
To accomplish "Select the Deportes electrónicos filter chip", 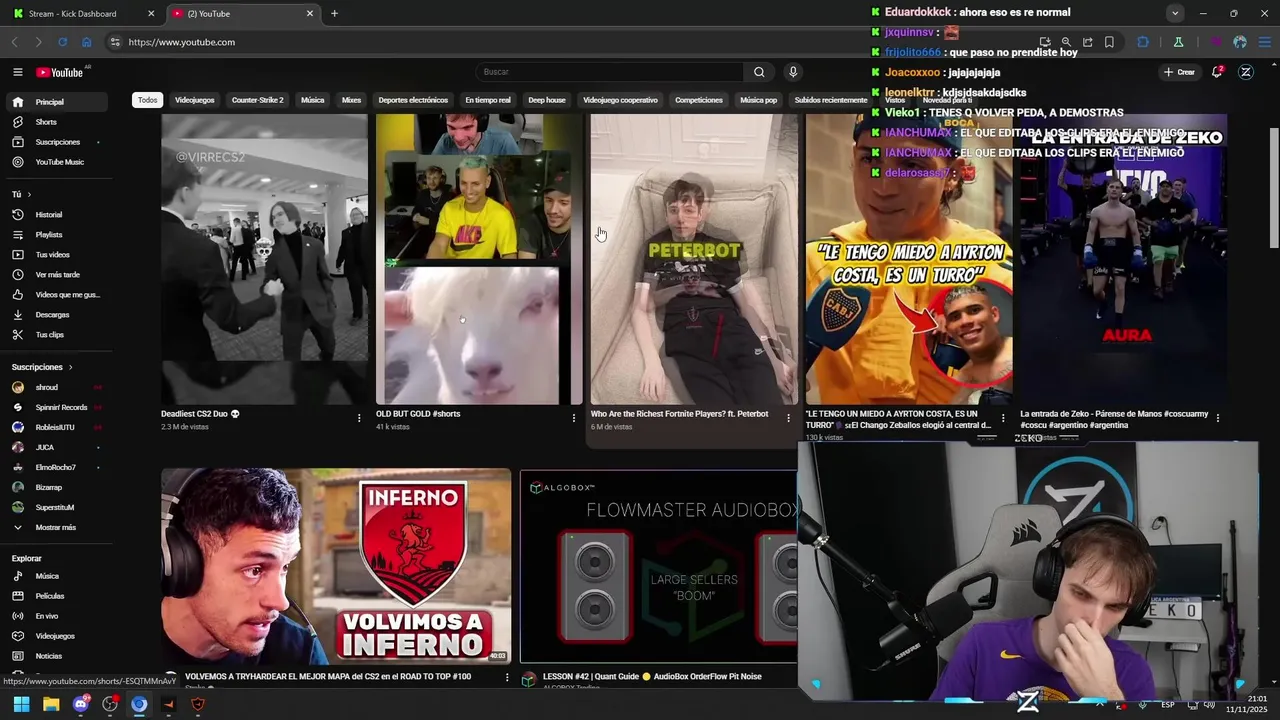I will (x=413, y=100).
